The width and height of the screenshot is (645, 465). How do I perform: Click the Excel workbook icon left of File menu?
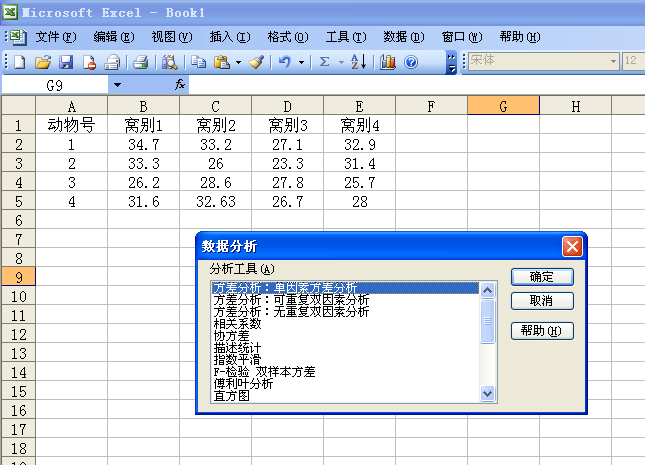point(17,37)
